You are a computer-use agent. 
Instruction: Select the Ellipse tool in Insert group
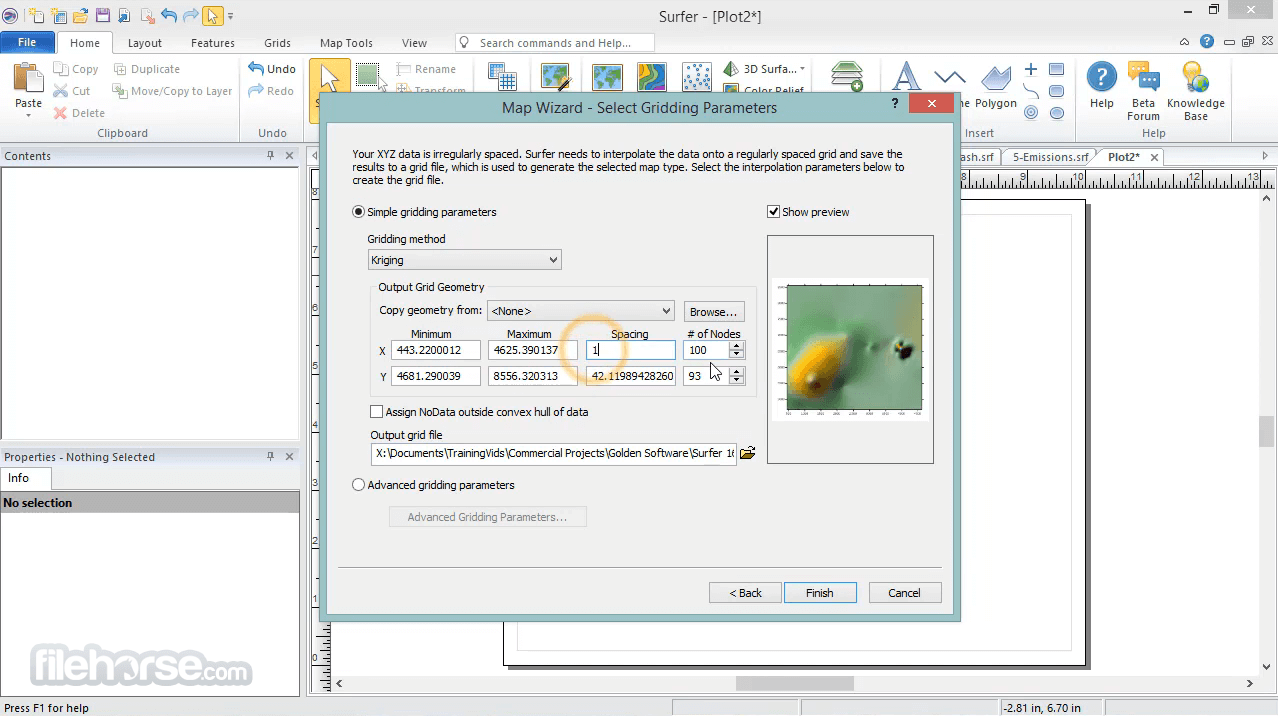(1057, 113)
